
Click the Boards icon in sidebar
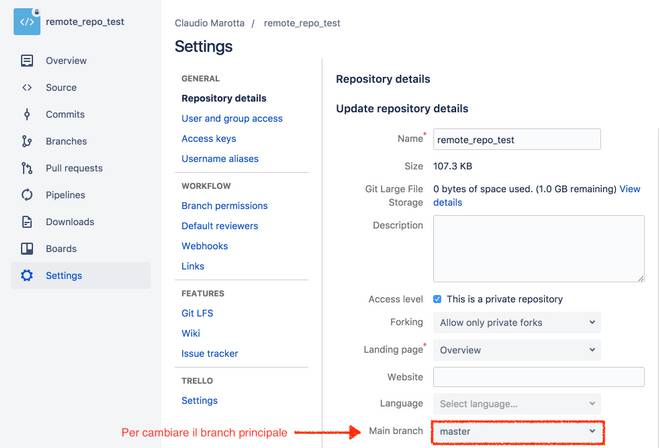(27, 249)
